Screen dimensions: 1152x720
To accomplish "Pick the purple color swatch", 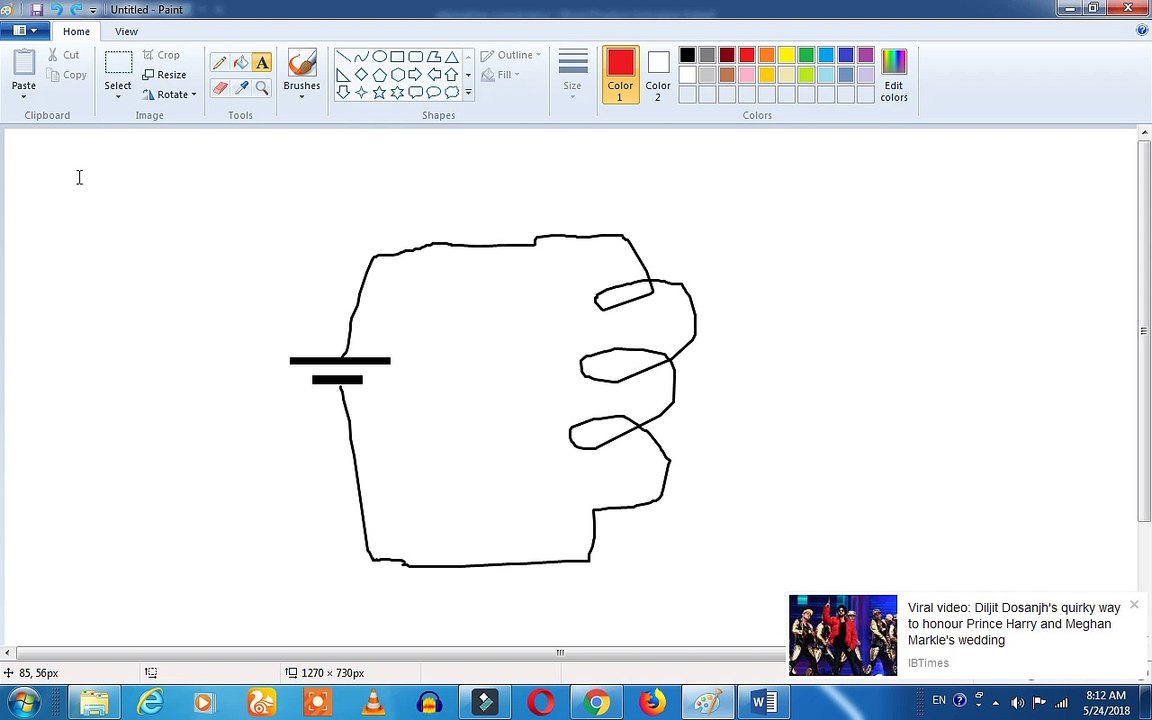I will (x=866, y=55).
